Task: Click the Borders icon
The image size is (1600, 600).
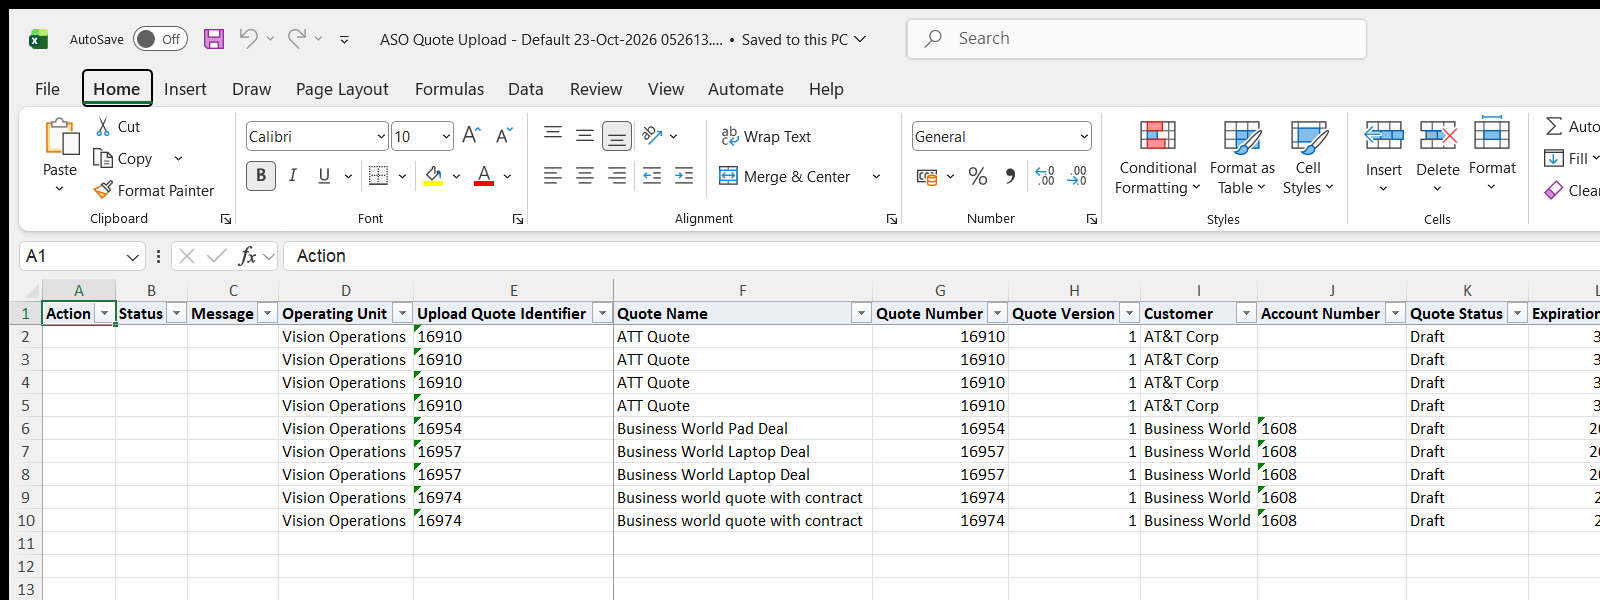Action: (378, 176)
